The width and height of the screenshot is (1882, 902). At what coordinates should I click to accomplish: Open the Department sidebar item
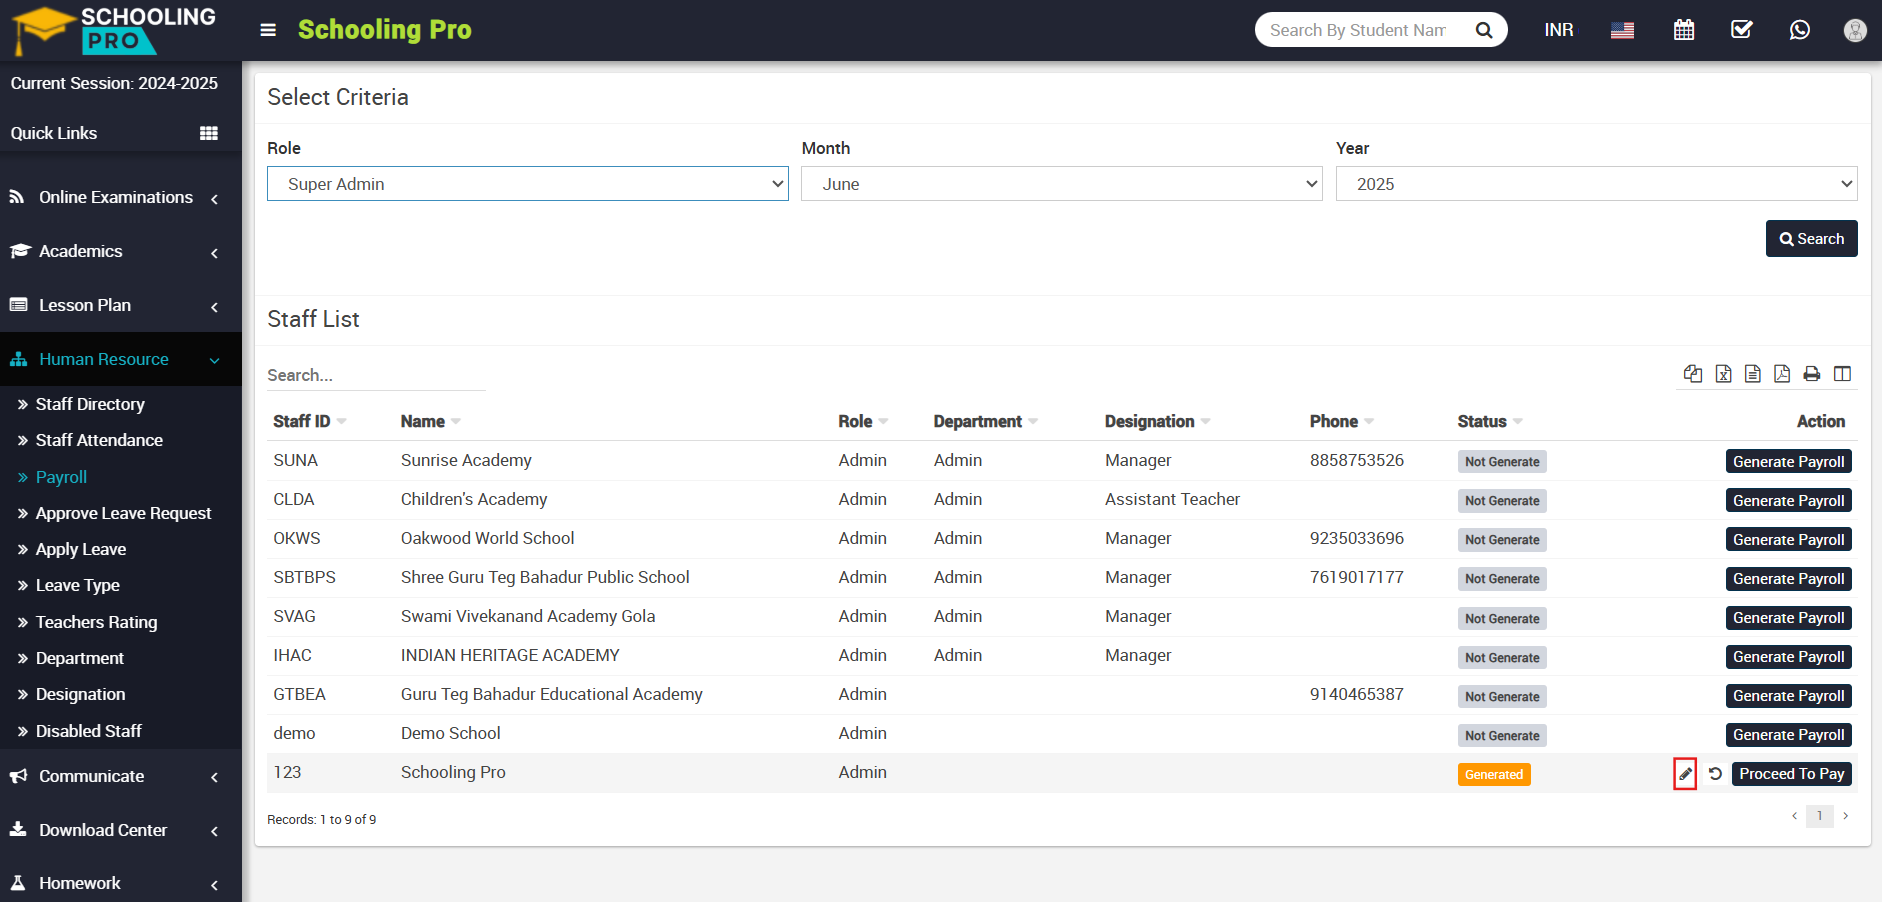tap(80, 658)
